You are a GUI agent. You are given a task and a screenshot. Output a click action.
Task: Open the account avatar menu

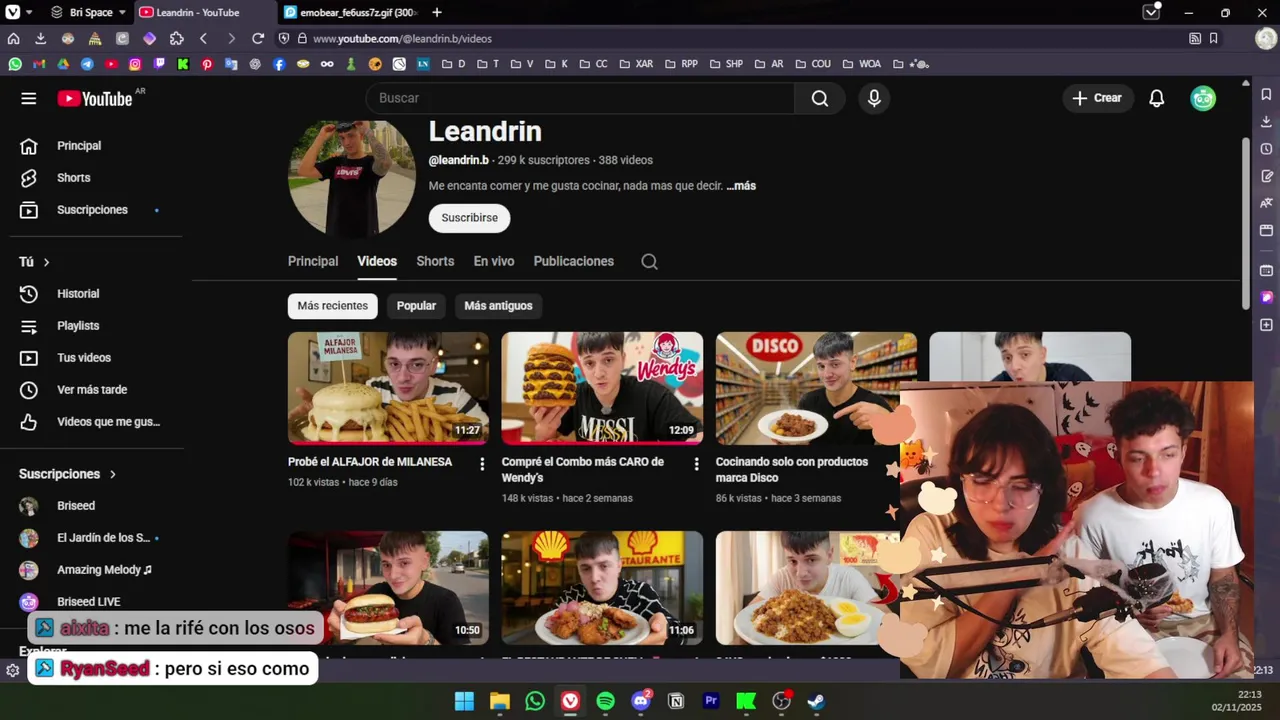point(1203,98)
